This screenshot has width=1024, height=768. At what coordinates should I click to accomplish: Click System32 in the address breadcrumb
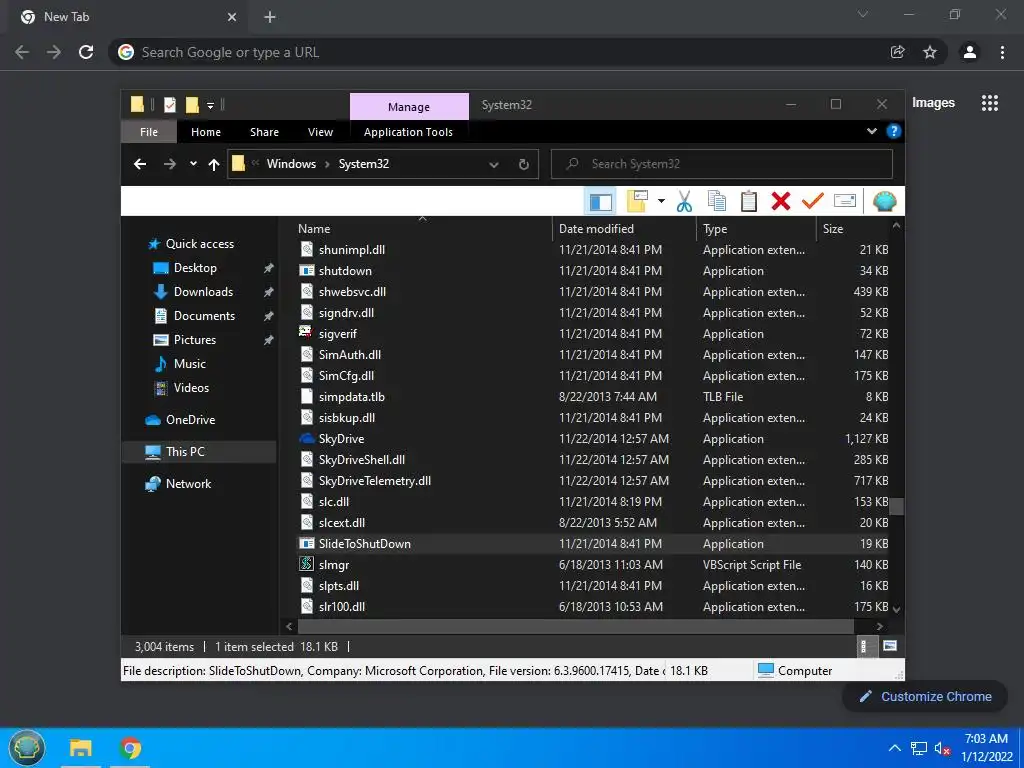[364, 164]
